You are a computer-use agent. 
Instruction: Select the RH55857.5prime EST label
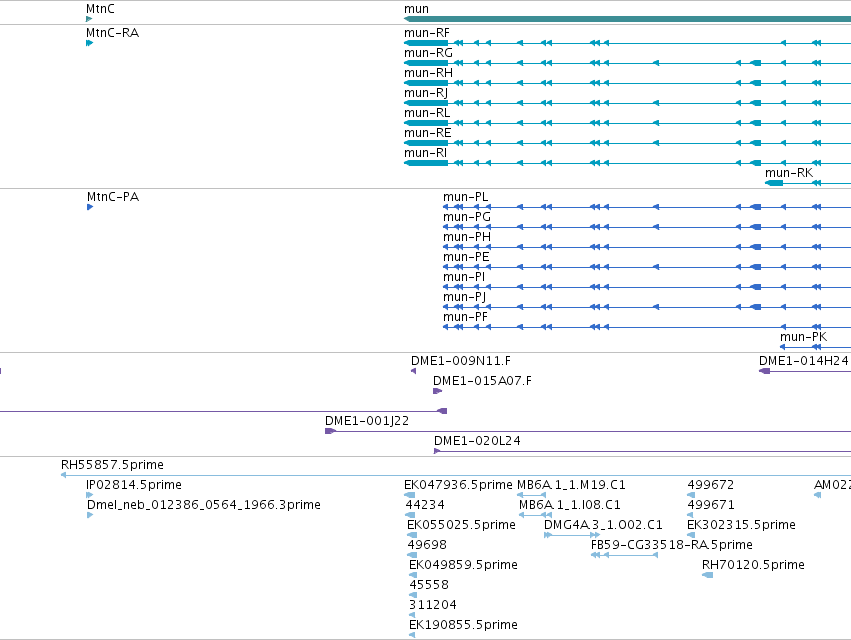coord(112,465)
